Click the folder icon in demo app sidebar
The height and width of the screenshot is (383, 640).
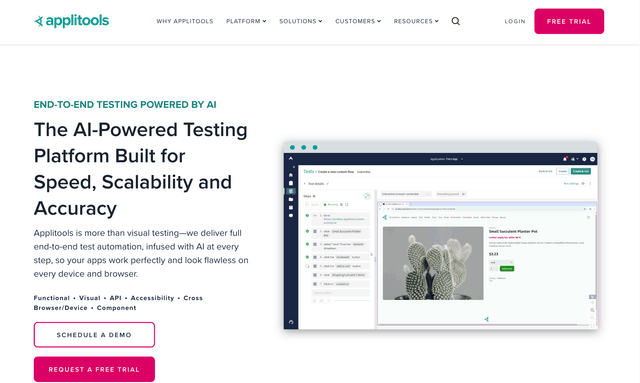(291, 199)
